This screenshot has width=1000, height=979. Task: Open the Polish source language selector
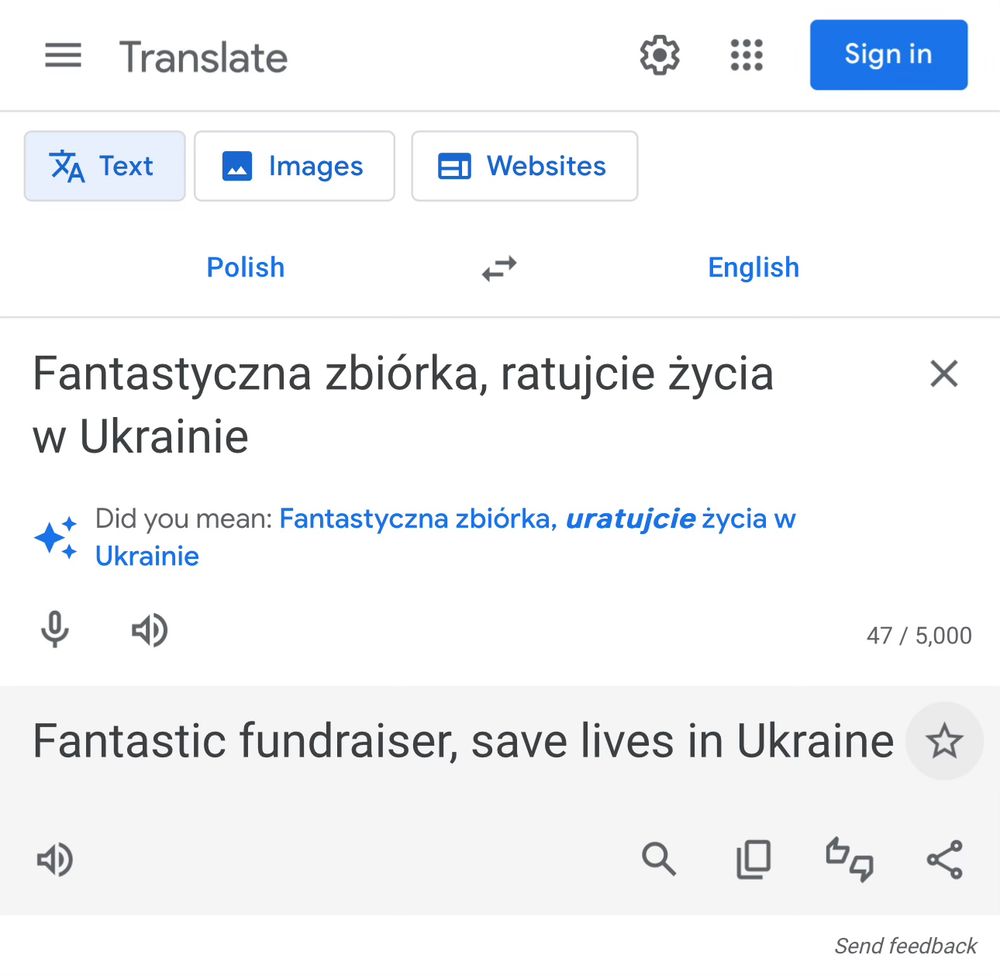(245, 267)
